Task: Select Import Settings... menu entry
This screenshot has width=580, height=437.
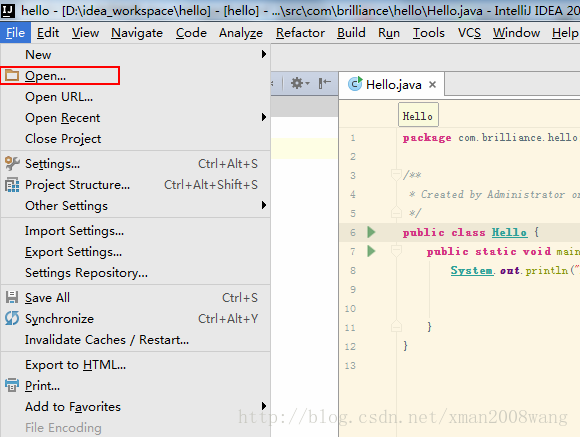Action: 135,231
